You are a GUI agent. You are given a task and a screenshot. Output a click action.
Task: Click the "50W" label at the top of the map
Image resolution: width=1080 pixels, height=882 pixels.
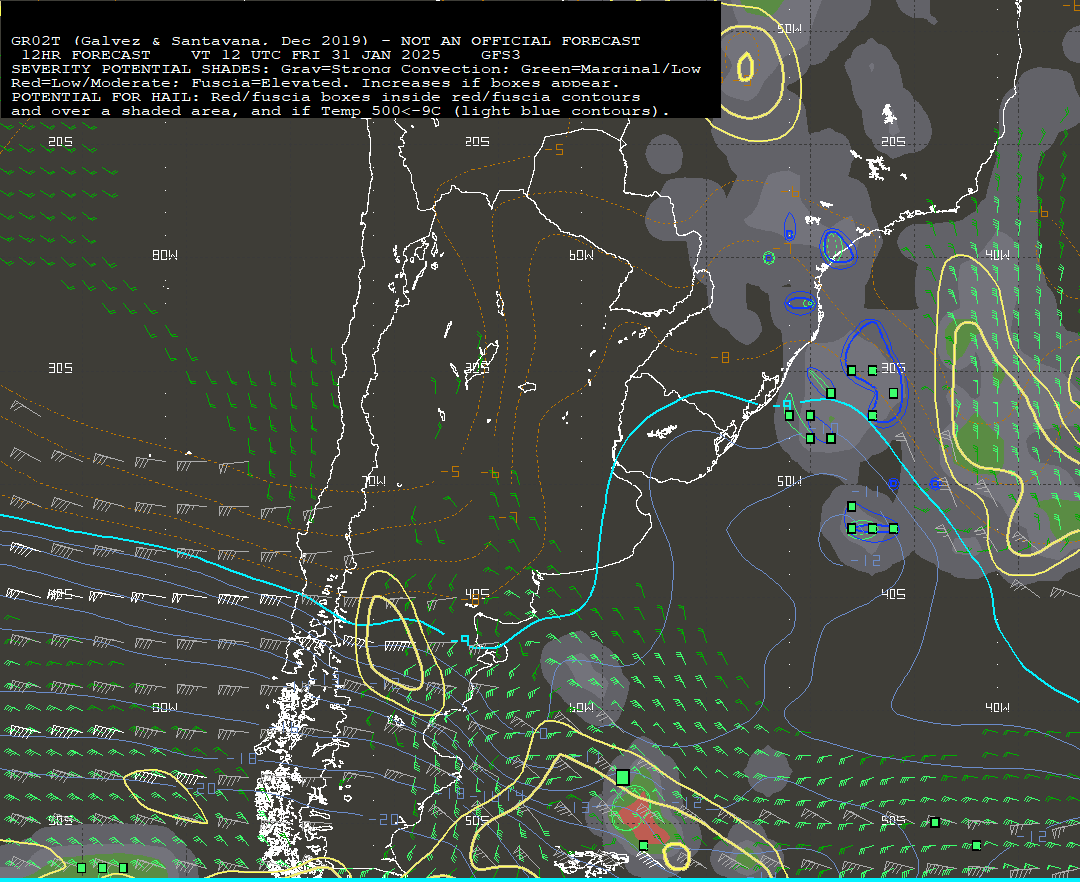pos(789,28)
